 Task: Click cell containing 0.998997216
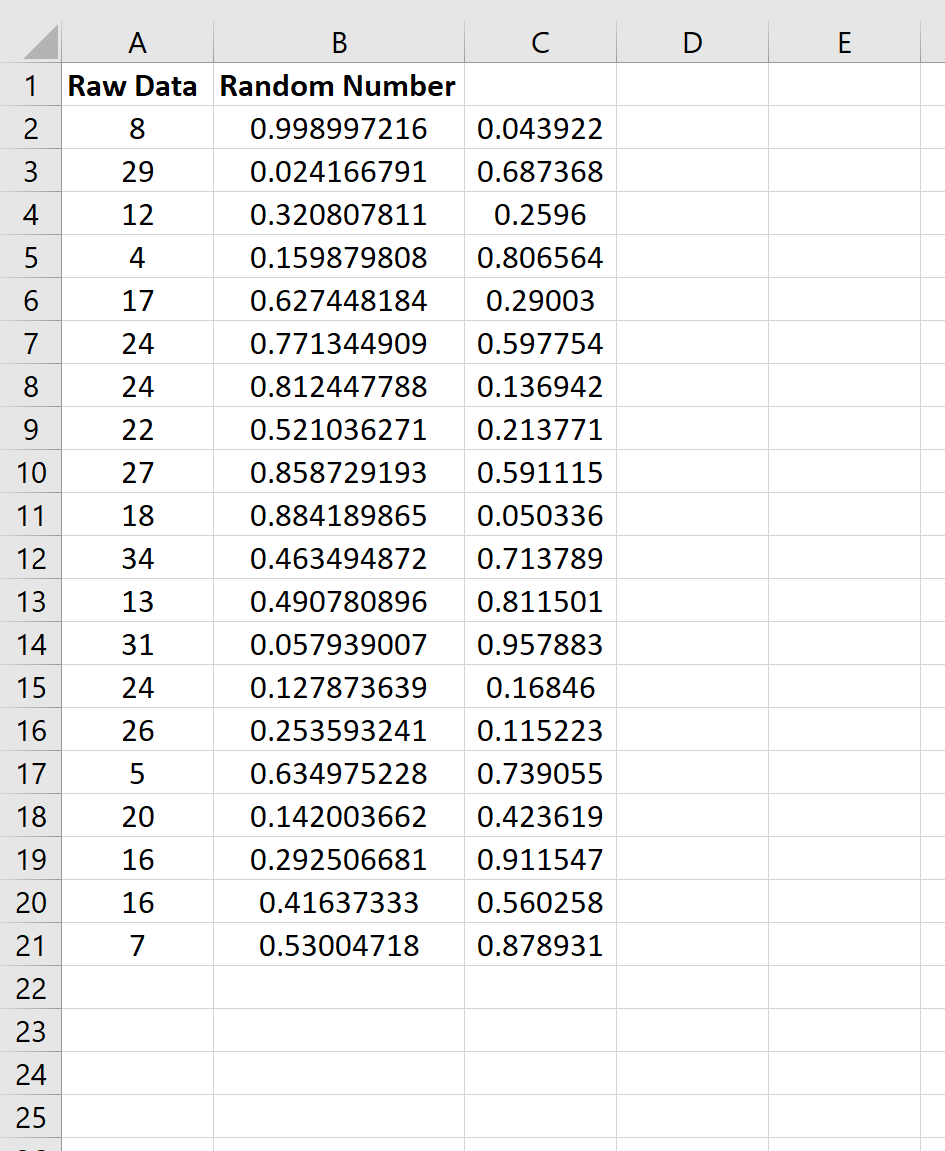[338, 128]
